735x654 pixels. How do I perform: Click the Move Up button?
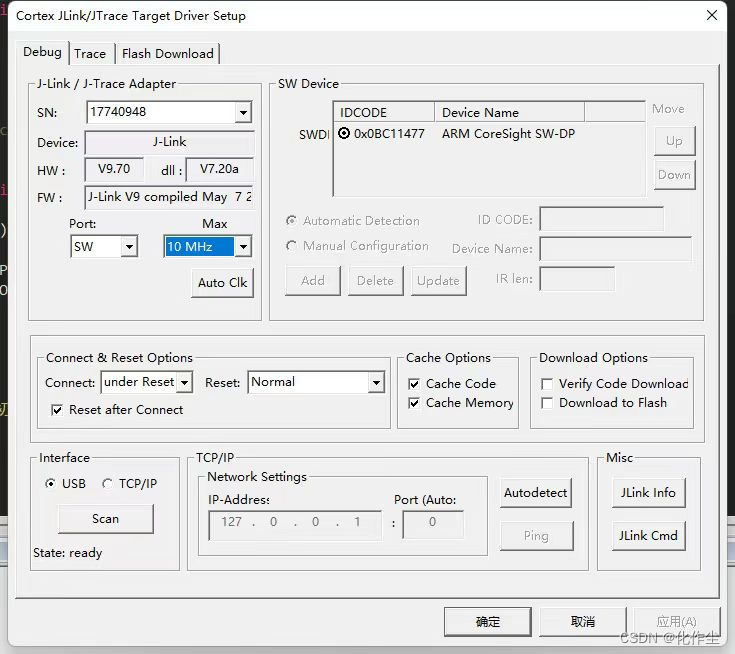[674, 141]
